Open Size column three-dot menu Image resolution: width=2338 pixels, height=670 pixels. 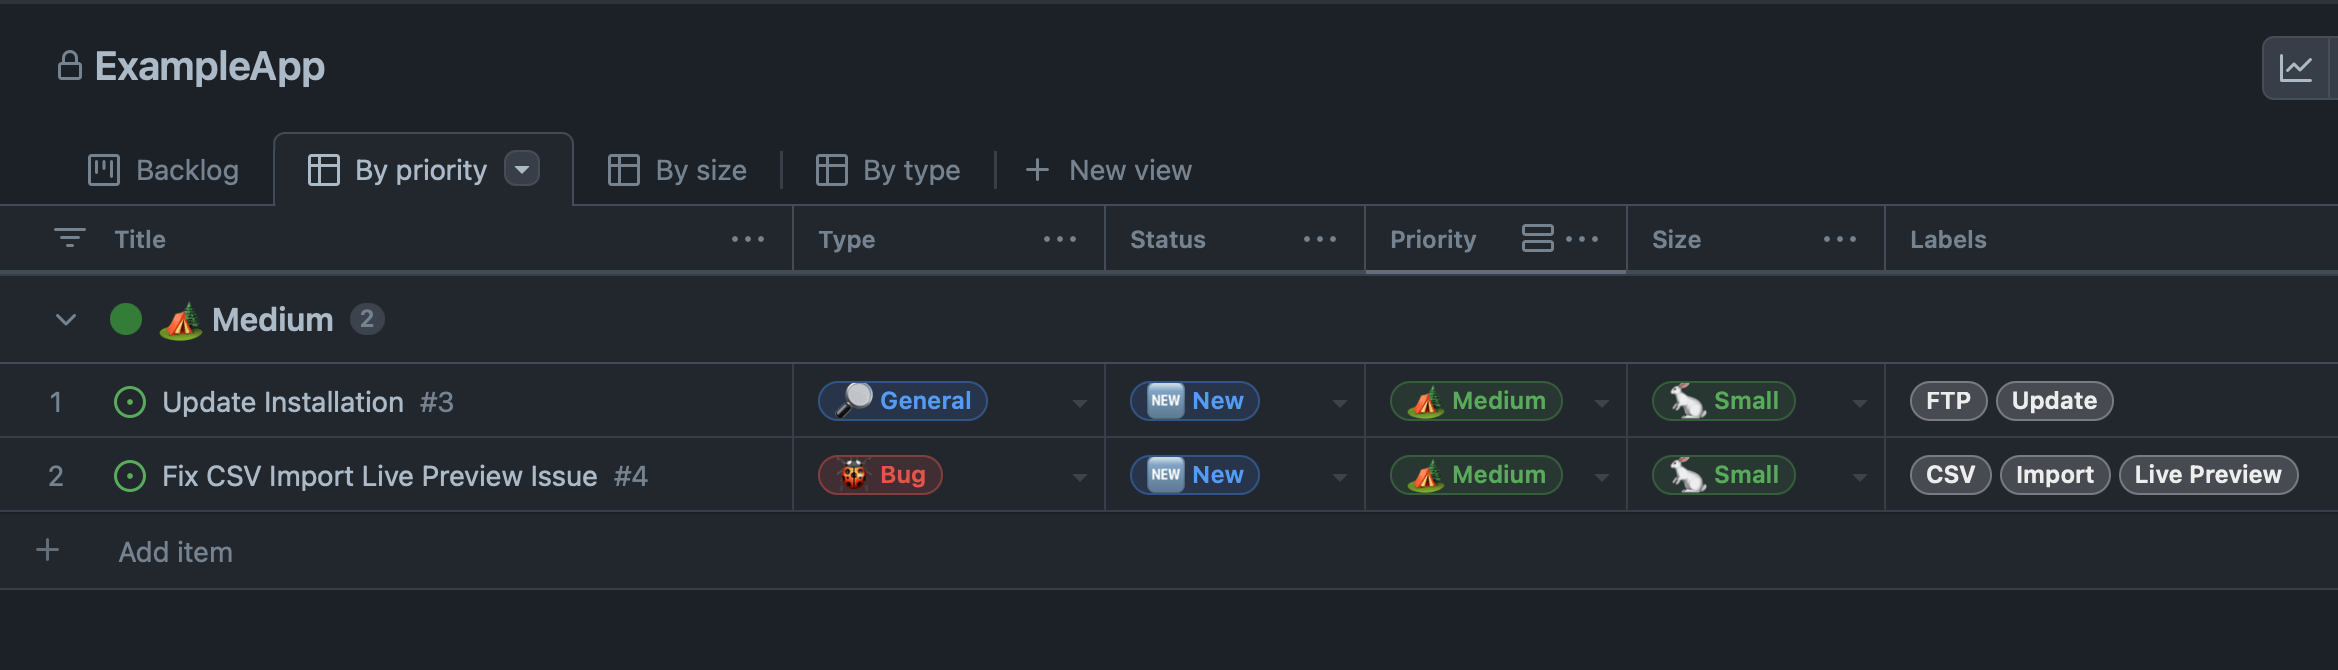1839,239
